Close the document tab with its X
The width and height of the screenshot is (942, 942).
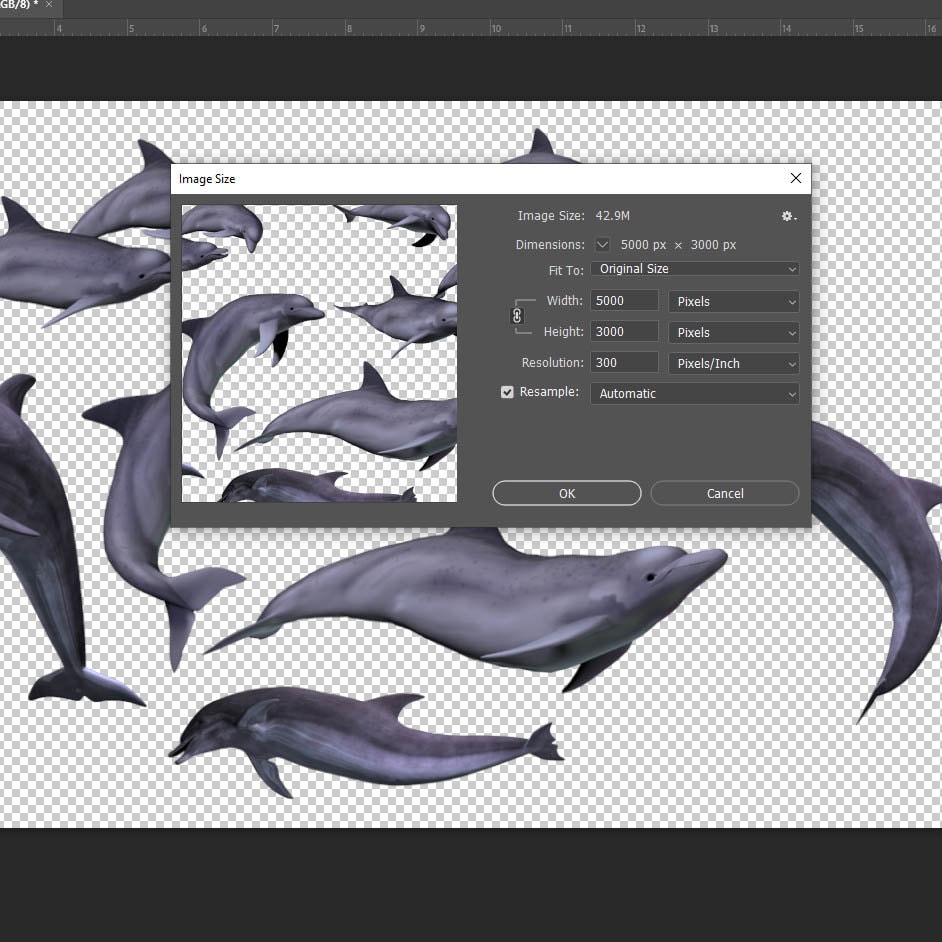(48, 5)
